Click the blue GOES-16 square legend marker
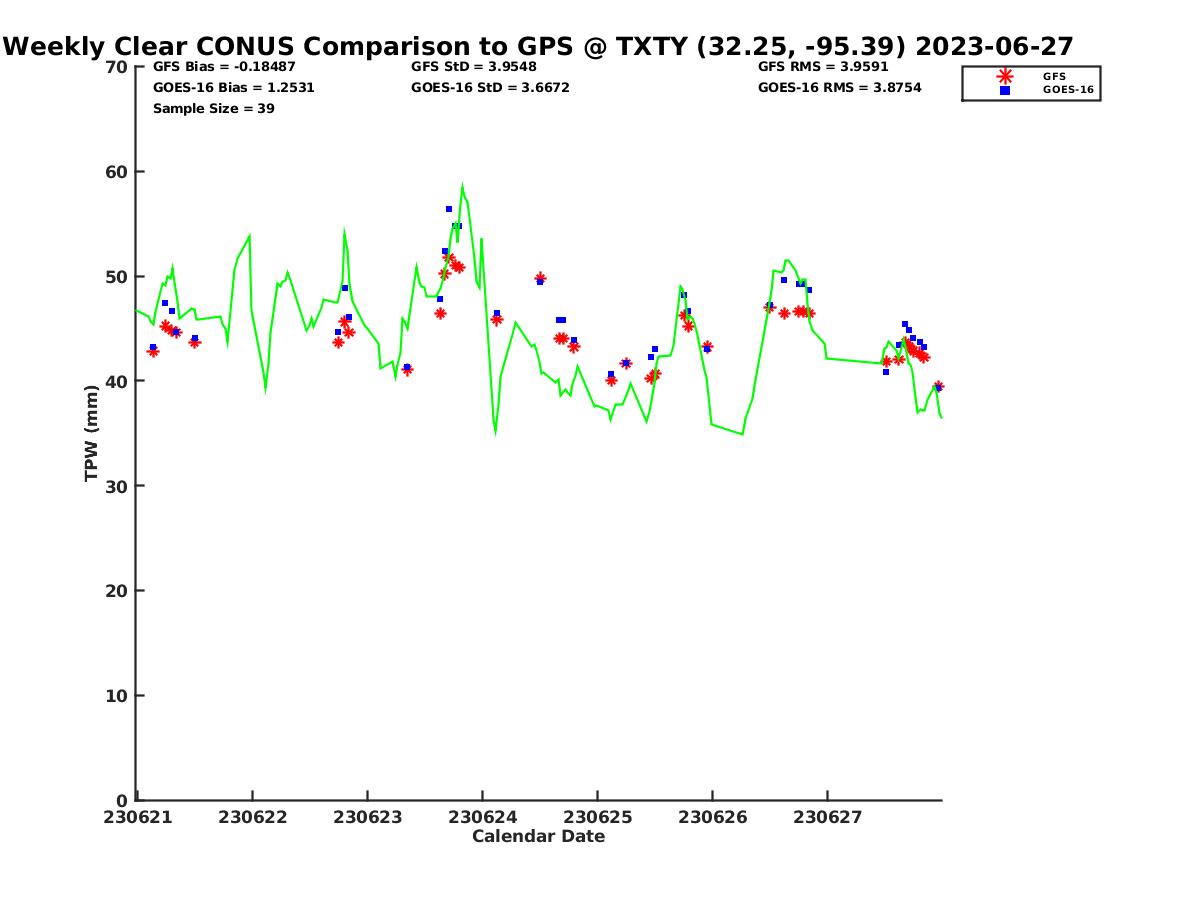The height and width of the screenshot is (900, 1200). coord(1005,90)
